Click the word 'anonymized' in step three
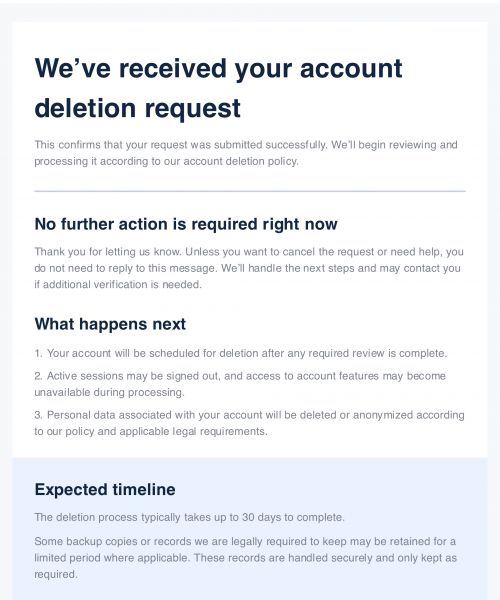Image resolution: width=500 pixels, height=600 pixels. click(383, 415)
